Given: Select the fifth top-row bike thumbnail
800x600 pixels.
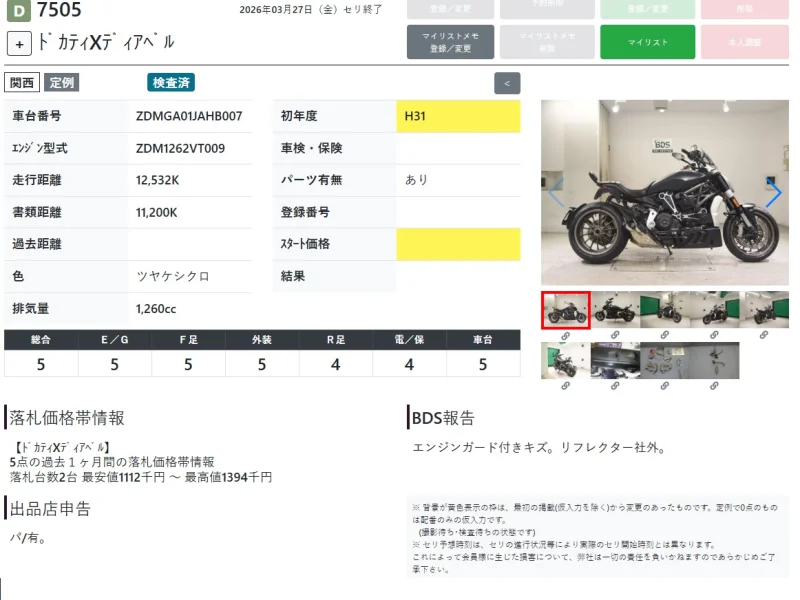Looking at the screenshot, I should tap(764, 310).
